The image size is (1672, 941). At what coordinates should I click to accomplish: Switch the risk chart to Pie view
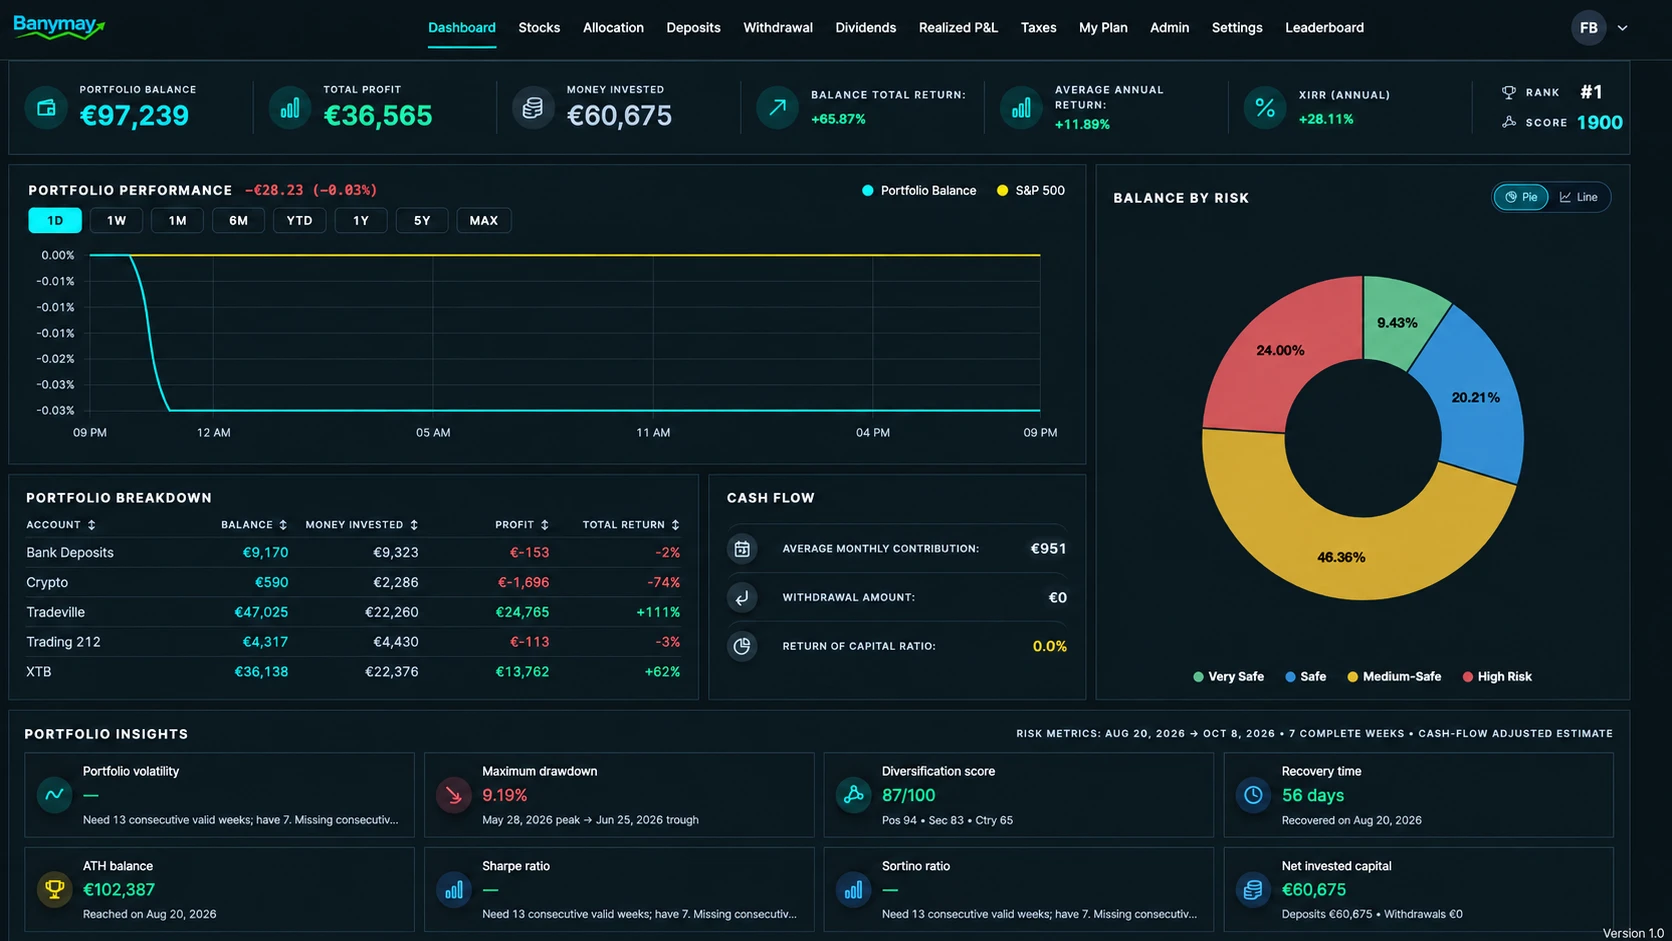click(x=1521, y=197)
